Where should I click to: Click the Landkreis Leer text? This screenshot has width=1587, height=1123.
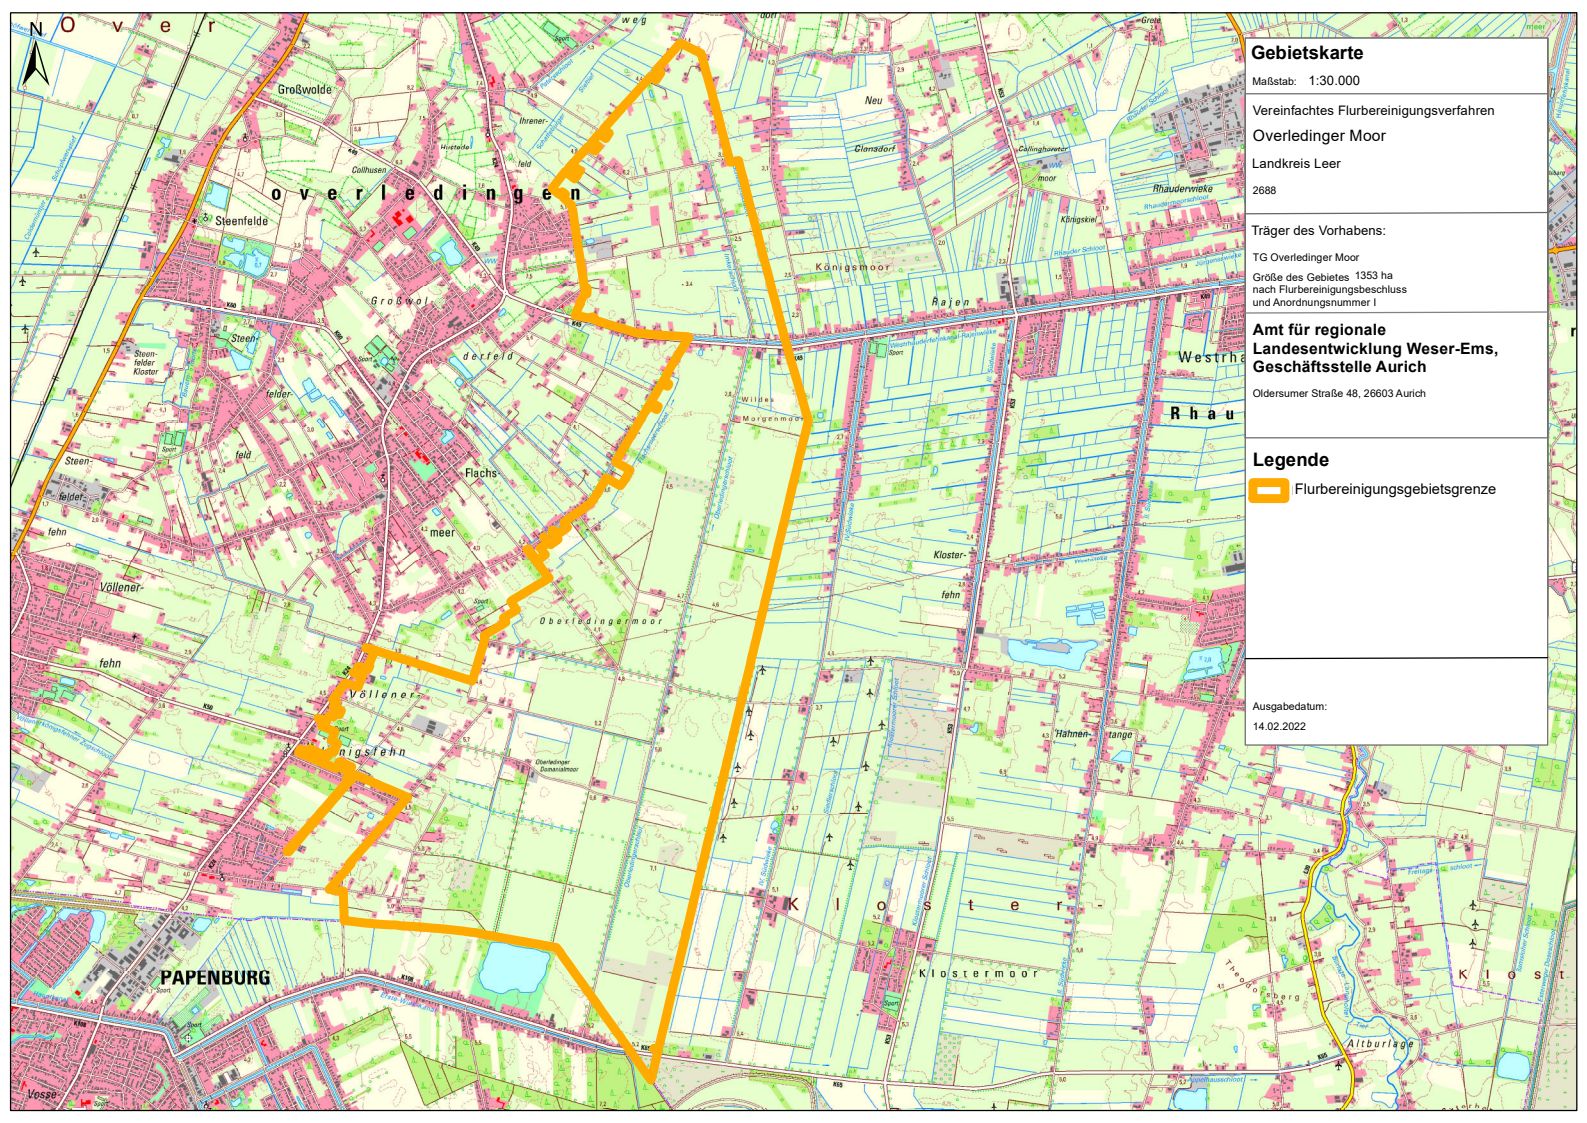pyautogui.click(x=1296, y=164)
